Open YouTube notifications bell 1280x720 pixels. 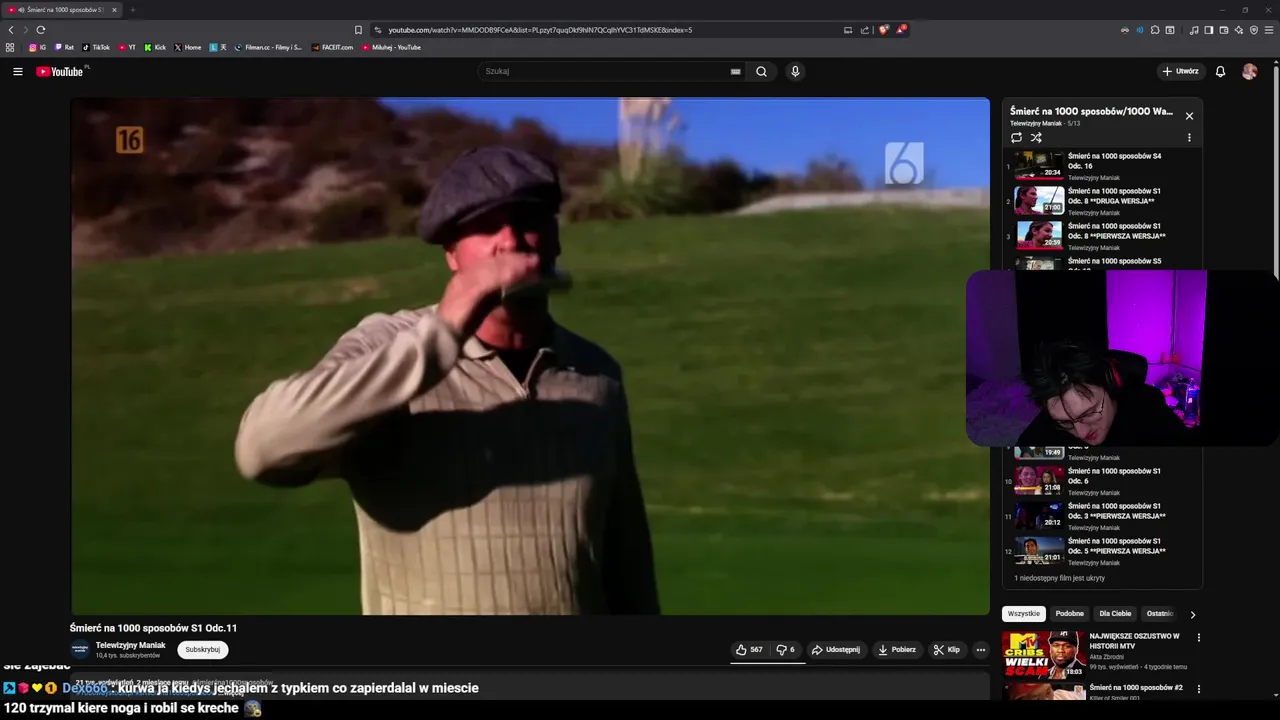pos(1220,71)
